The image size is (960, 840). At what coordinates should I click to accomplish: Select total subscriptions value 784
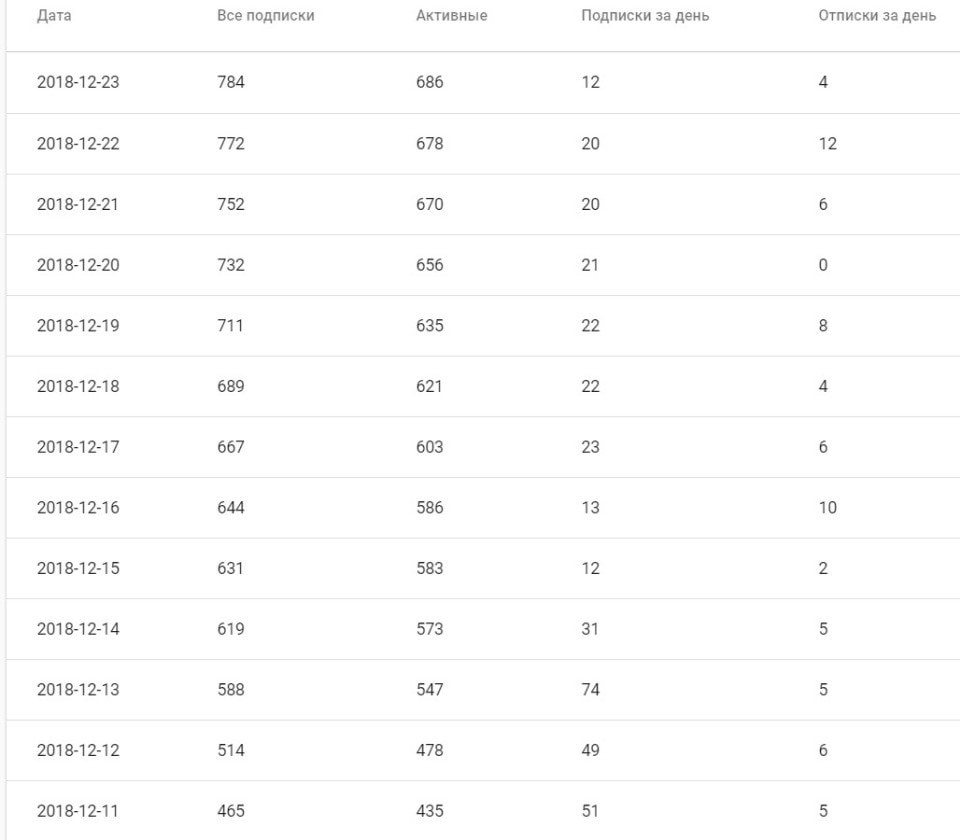230,83
